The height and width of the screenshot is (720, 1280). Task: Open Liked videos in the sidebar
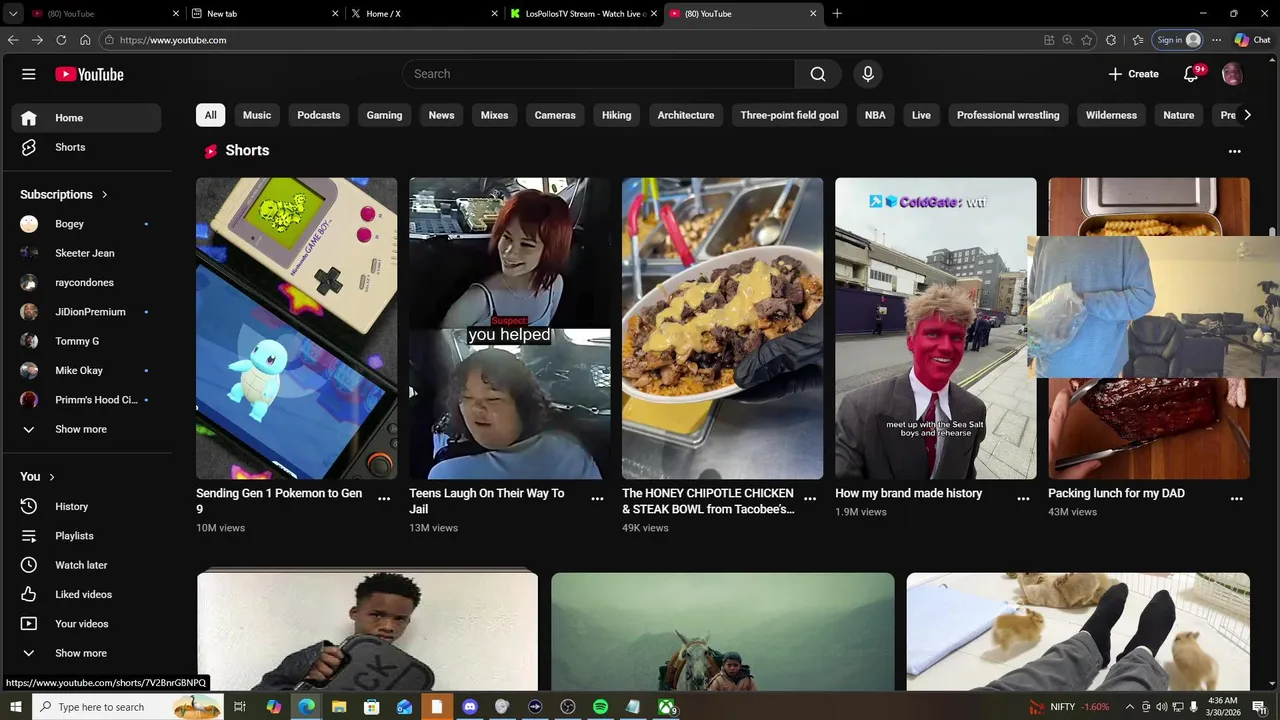[x=86, y=595]
